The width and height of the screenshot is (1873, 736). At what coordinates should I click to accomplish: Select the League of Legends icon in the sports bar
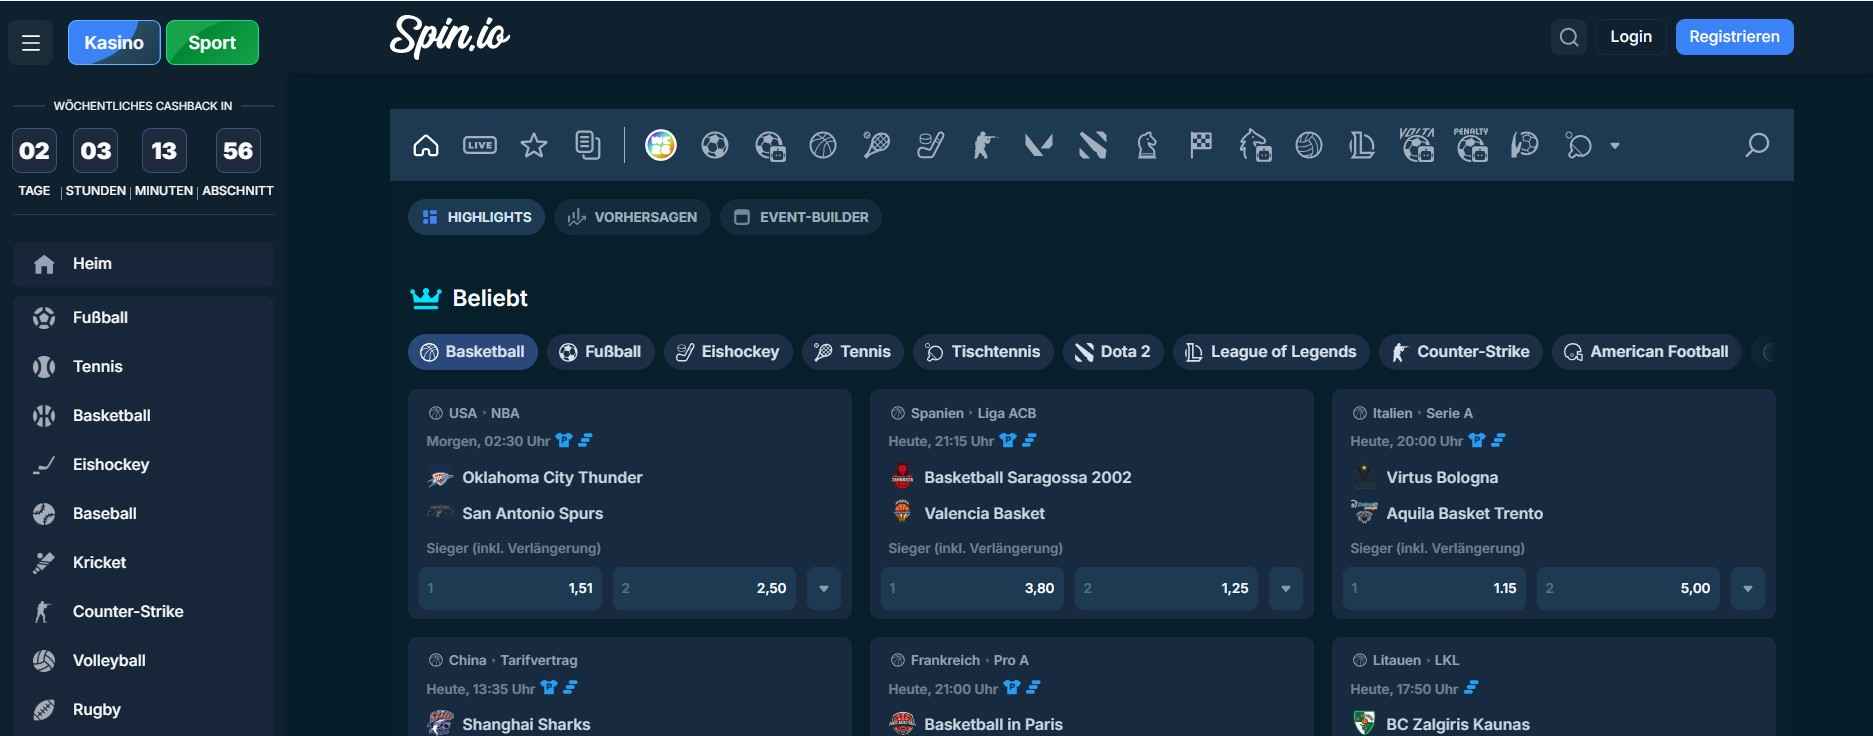[1363, 146]
